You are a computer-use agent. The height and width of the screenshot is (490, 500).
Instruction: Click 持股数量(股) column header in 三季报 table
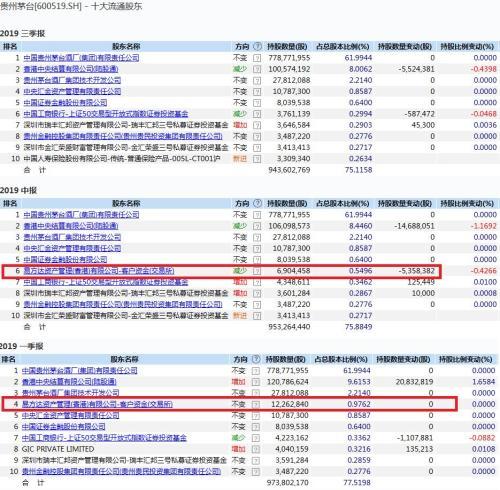tap(287, 47)
